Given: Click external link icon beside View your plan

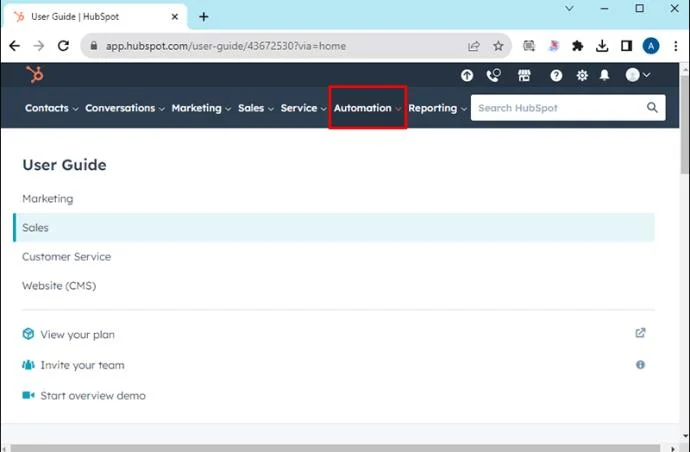Looking at the screenshot, I should [x=640, y=333].
